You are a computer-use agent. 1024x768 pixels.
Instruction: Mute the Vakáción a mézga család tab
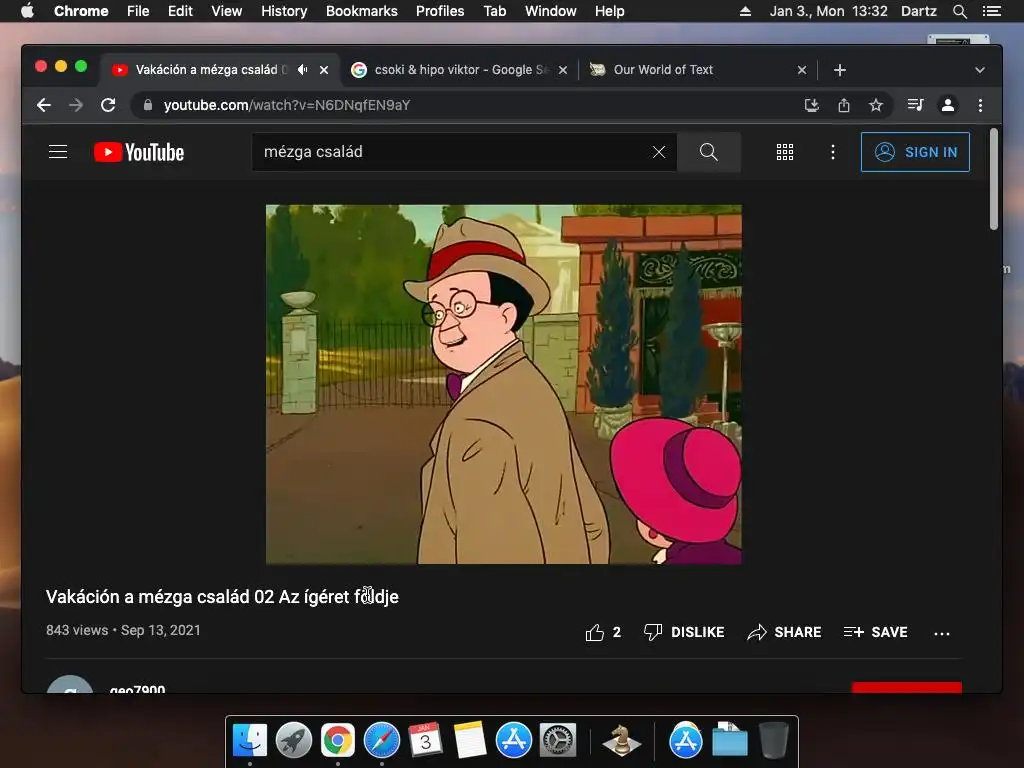point(302,70)
